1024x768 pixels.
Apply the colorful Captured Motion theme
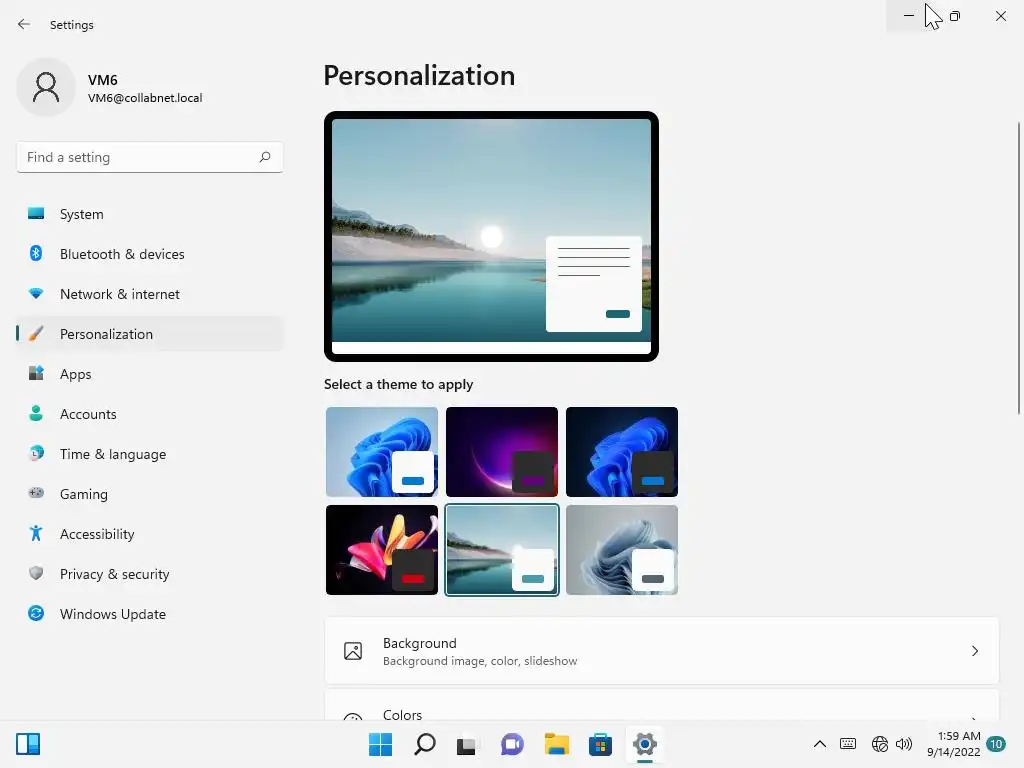(x=382, y=550)
